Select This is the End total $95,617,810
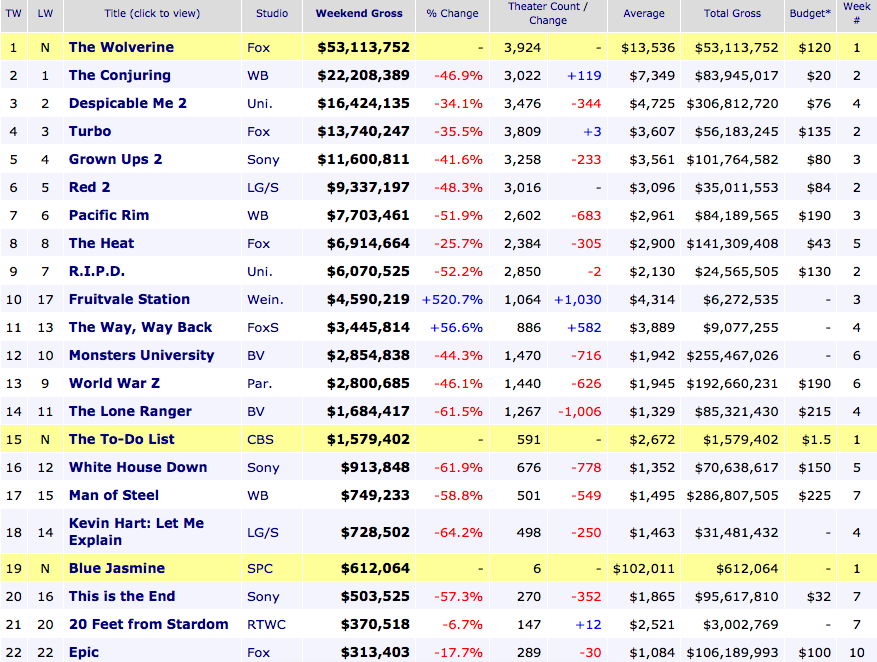877x662 pixels. [737, 597]
